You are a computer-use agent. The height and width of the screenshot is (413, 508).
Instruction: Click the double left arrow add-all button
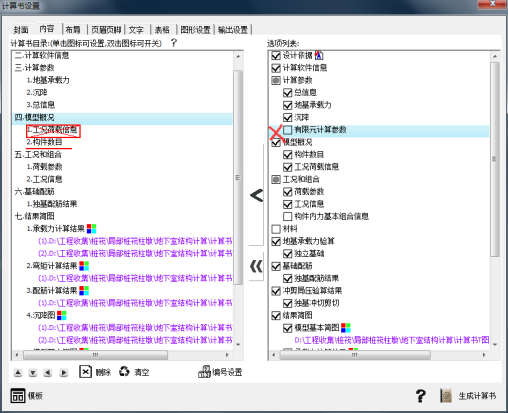pos(257,266)
